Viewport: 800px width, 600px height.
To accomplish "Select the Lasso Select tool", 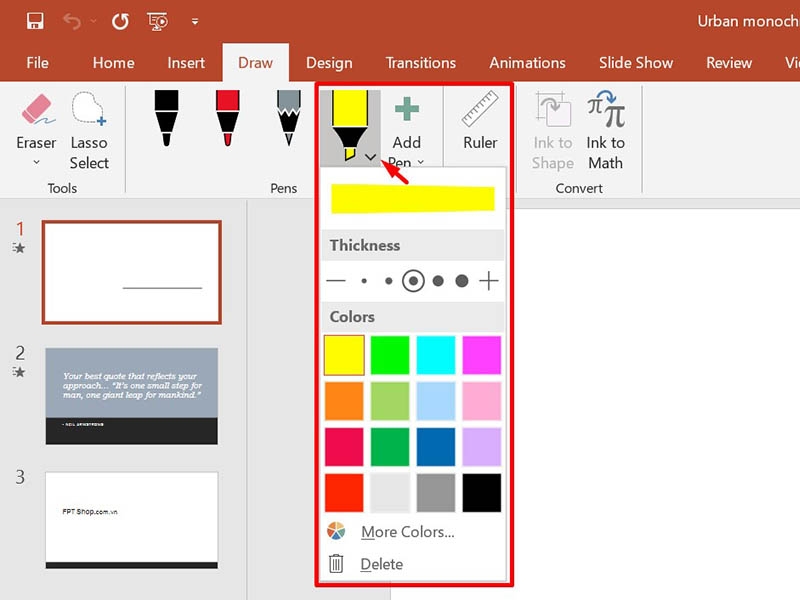I will click(89, 131).
